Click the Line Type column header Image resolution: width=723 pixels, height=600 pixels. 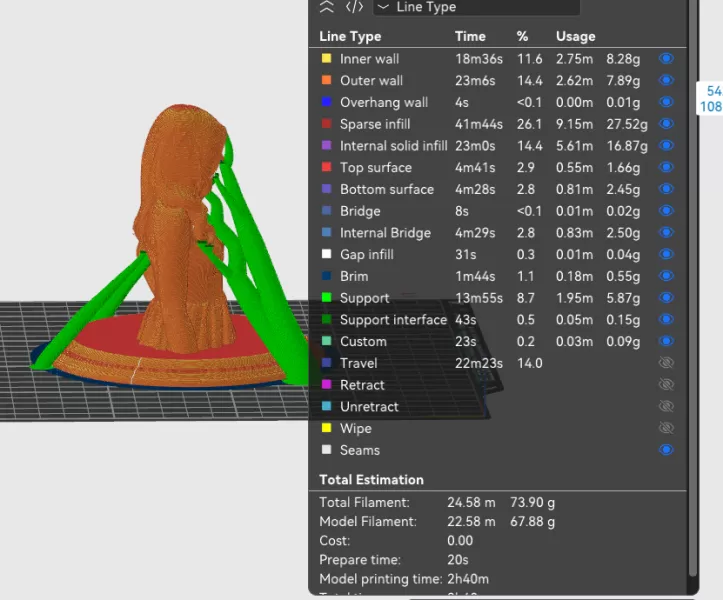click(350, 36)
